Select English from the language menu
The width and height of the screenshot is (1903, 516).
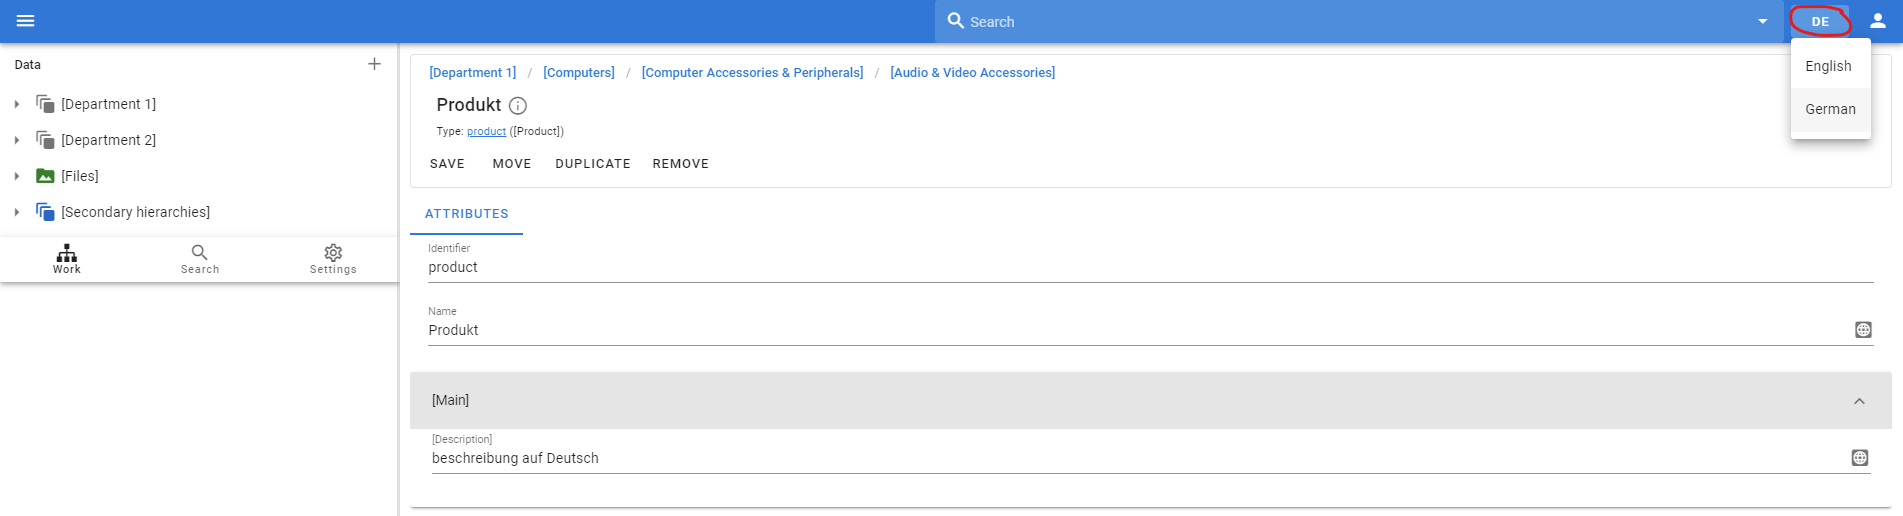click(1830, 66)
